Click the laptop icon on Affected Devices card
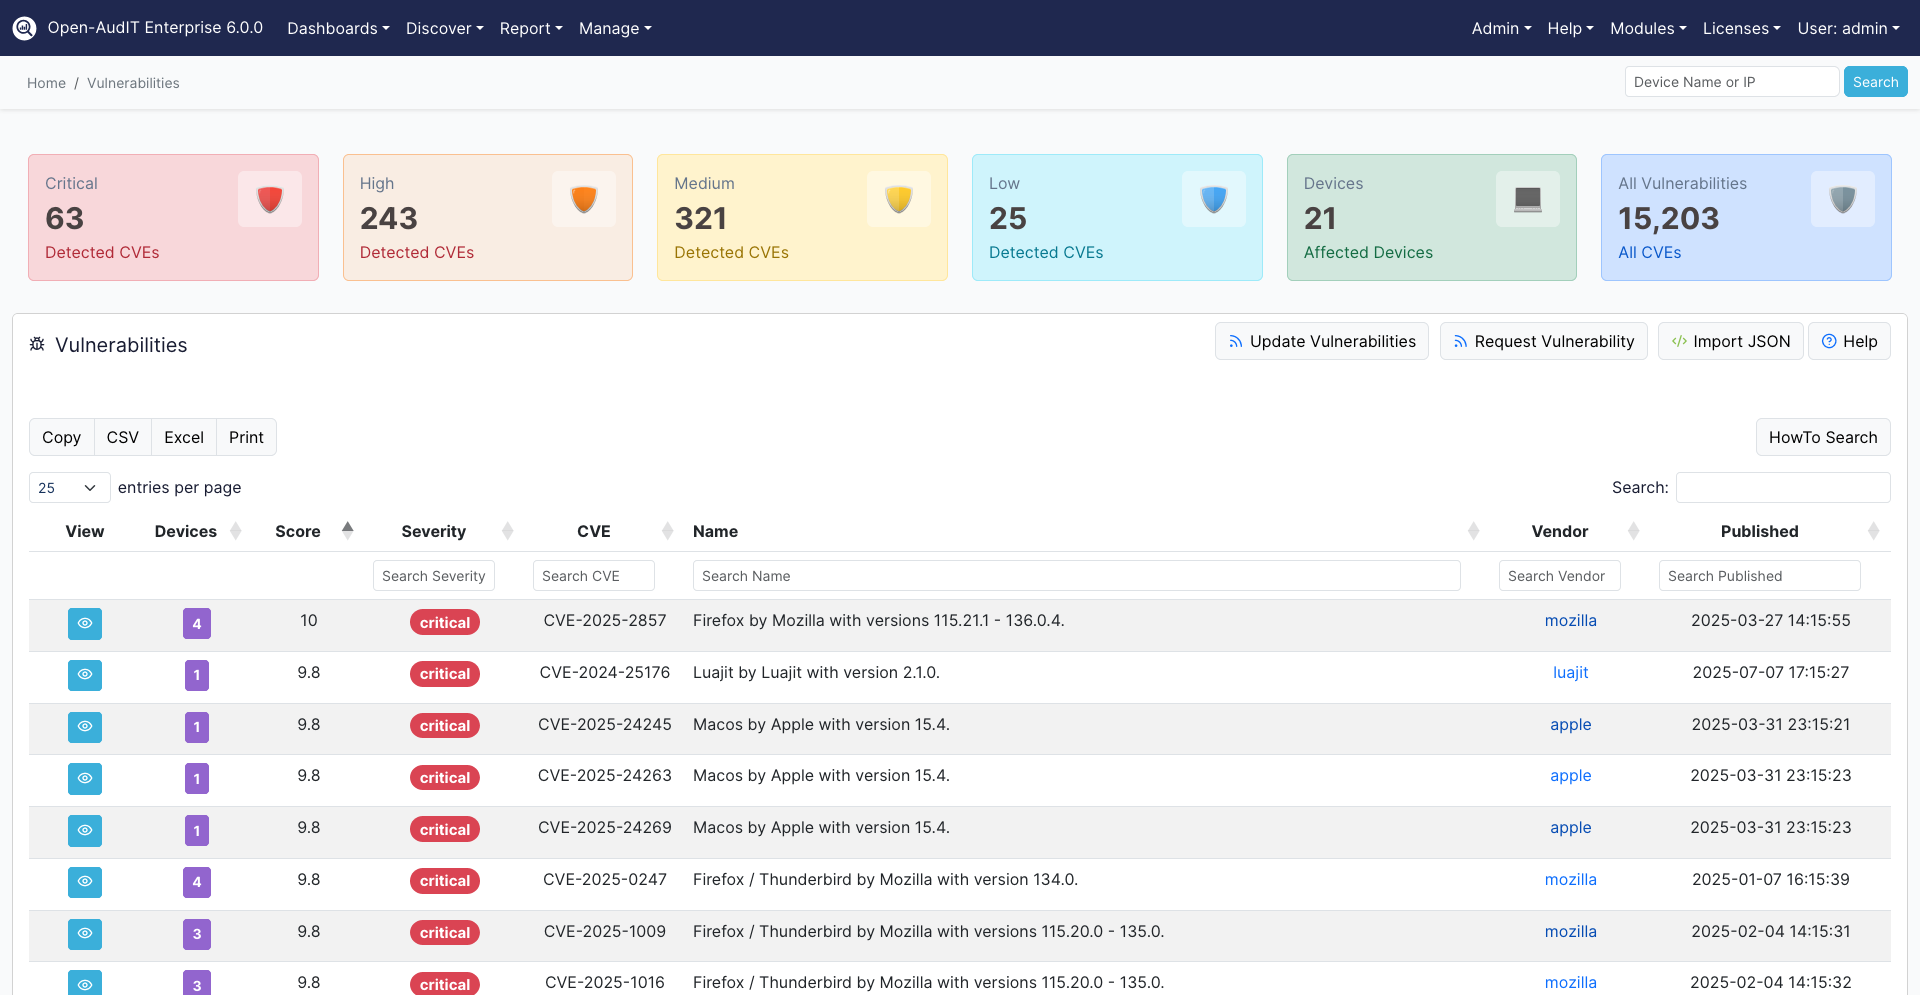Screen dimensions: 1920x995 click(x=1527, y=199)
